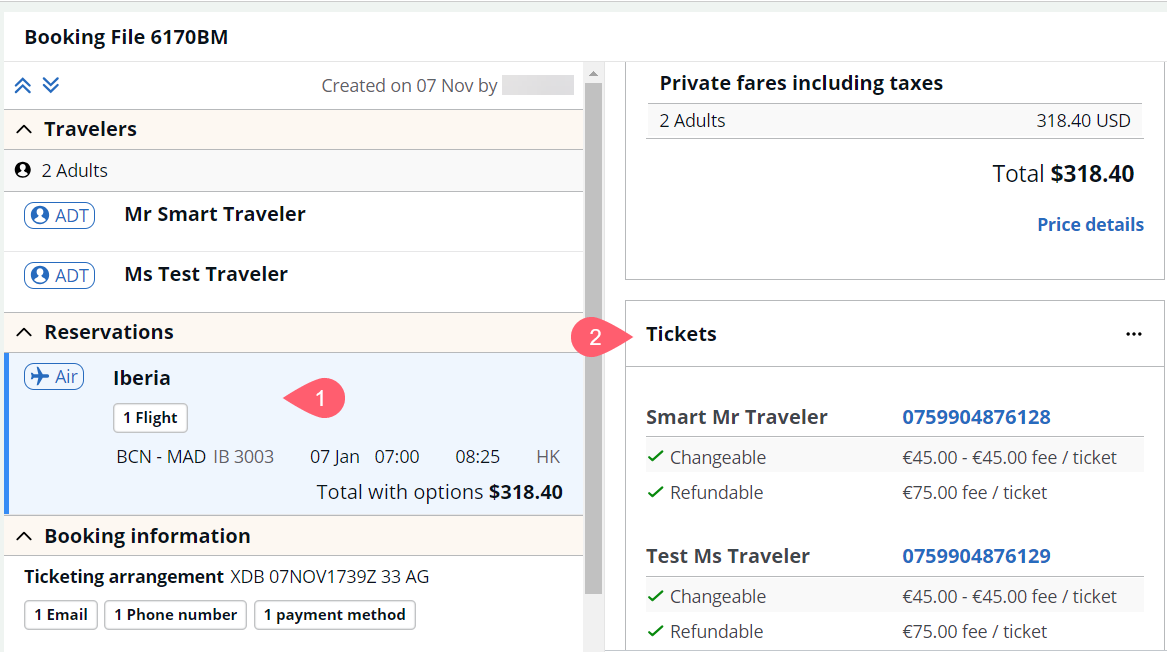The width and height of the screenshot is (1167, 652).
Task: Collapse the Travelers section
Action: pos(25,130)
